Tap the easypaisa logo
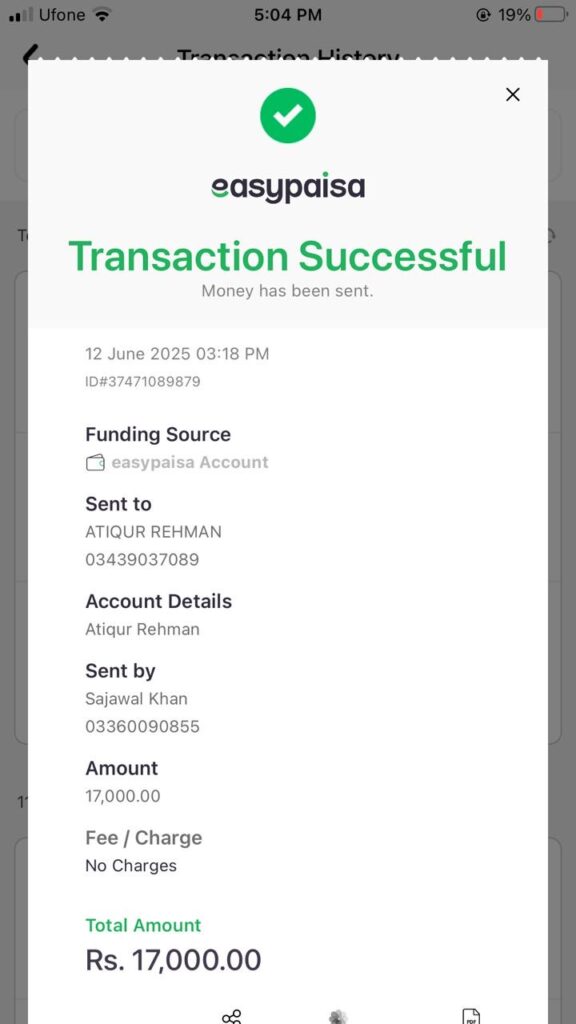 288,188
